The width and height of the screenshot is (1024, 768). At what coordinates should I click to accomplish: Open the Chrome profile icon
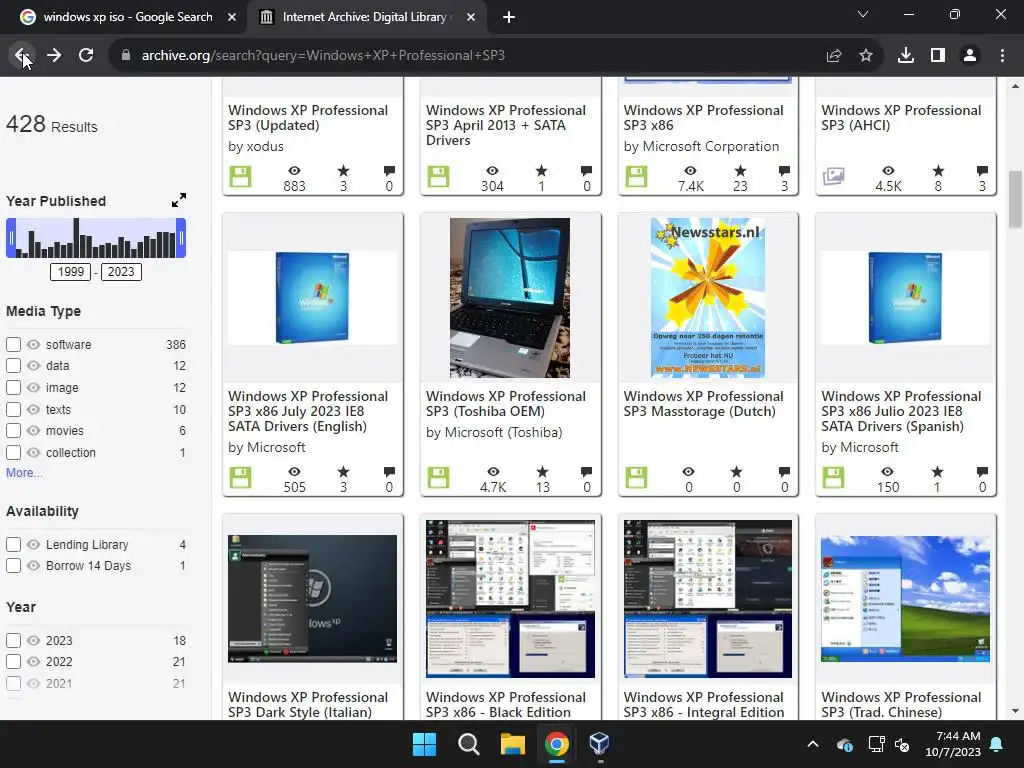tap(970, 56)
